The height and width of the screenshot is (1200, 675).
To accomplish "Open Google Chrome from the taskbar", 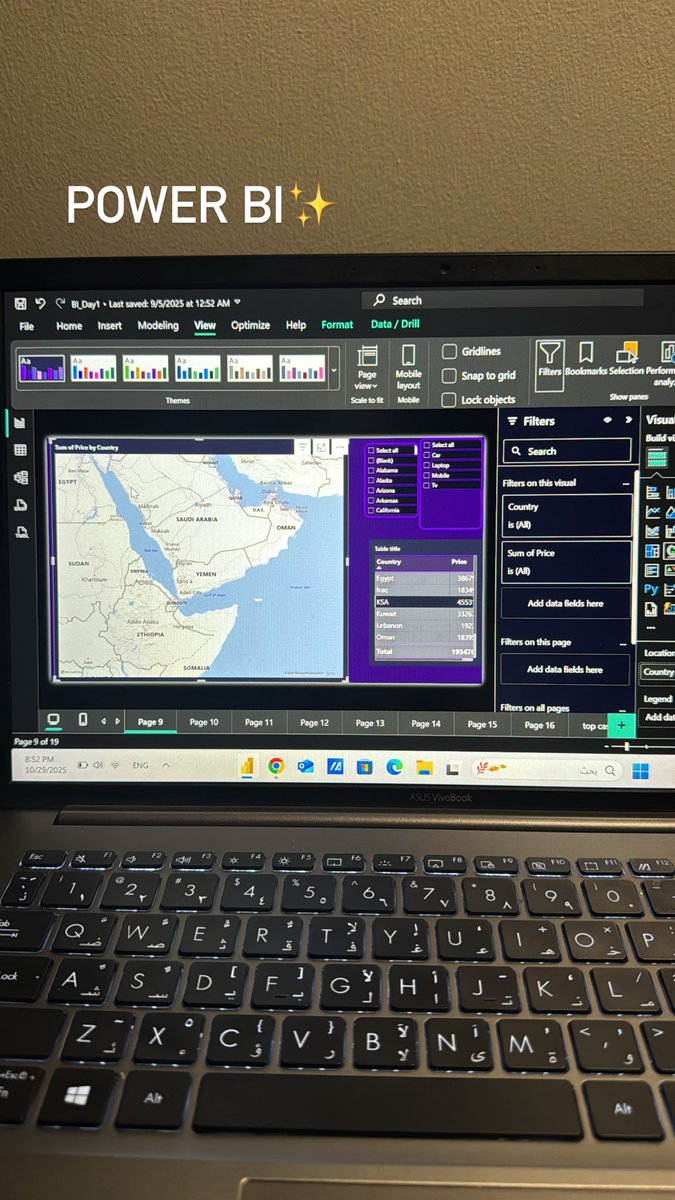I will [276, 767].
